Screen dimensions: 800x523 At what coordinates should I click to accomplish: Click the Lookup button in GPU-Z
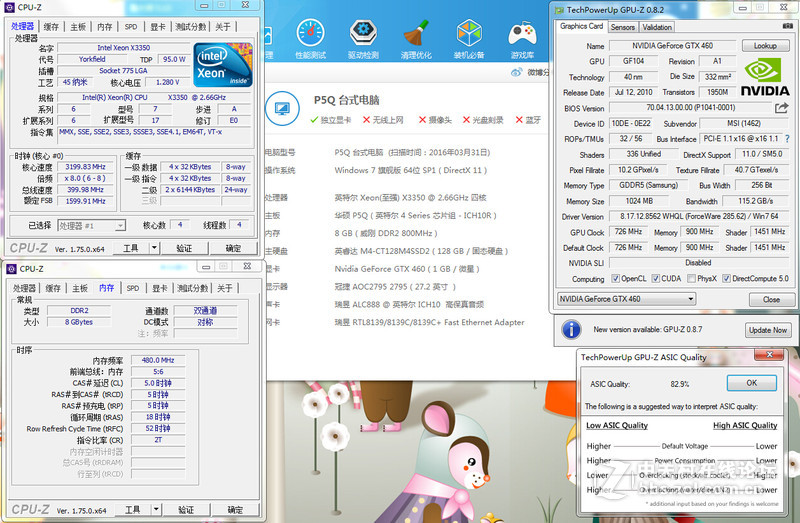765,45
